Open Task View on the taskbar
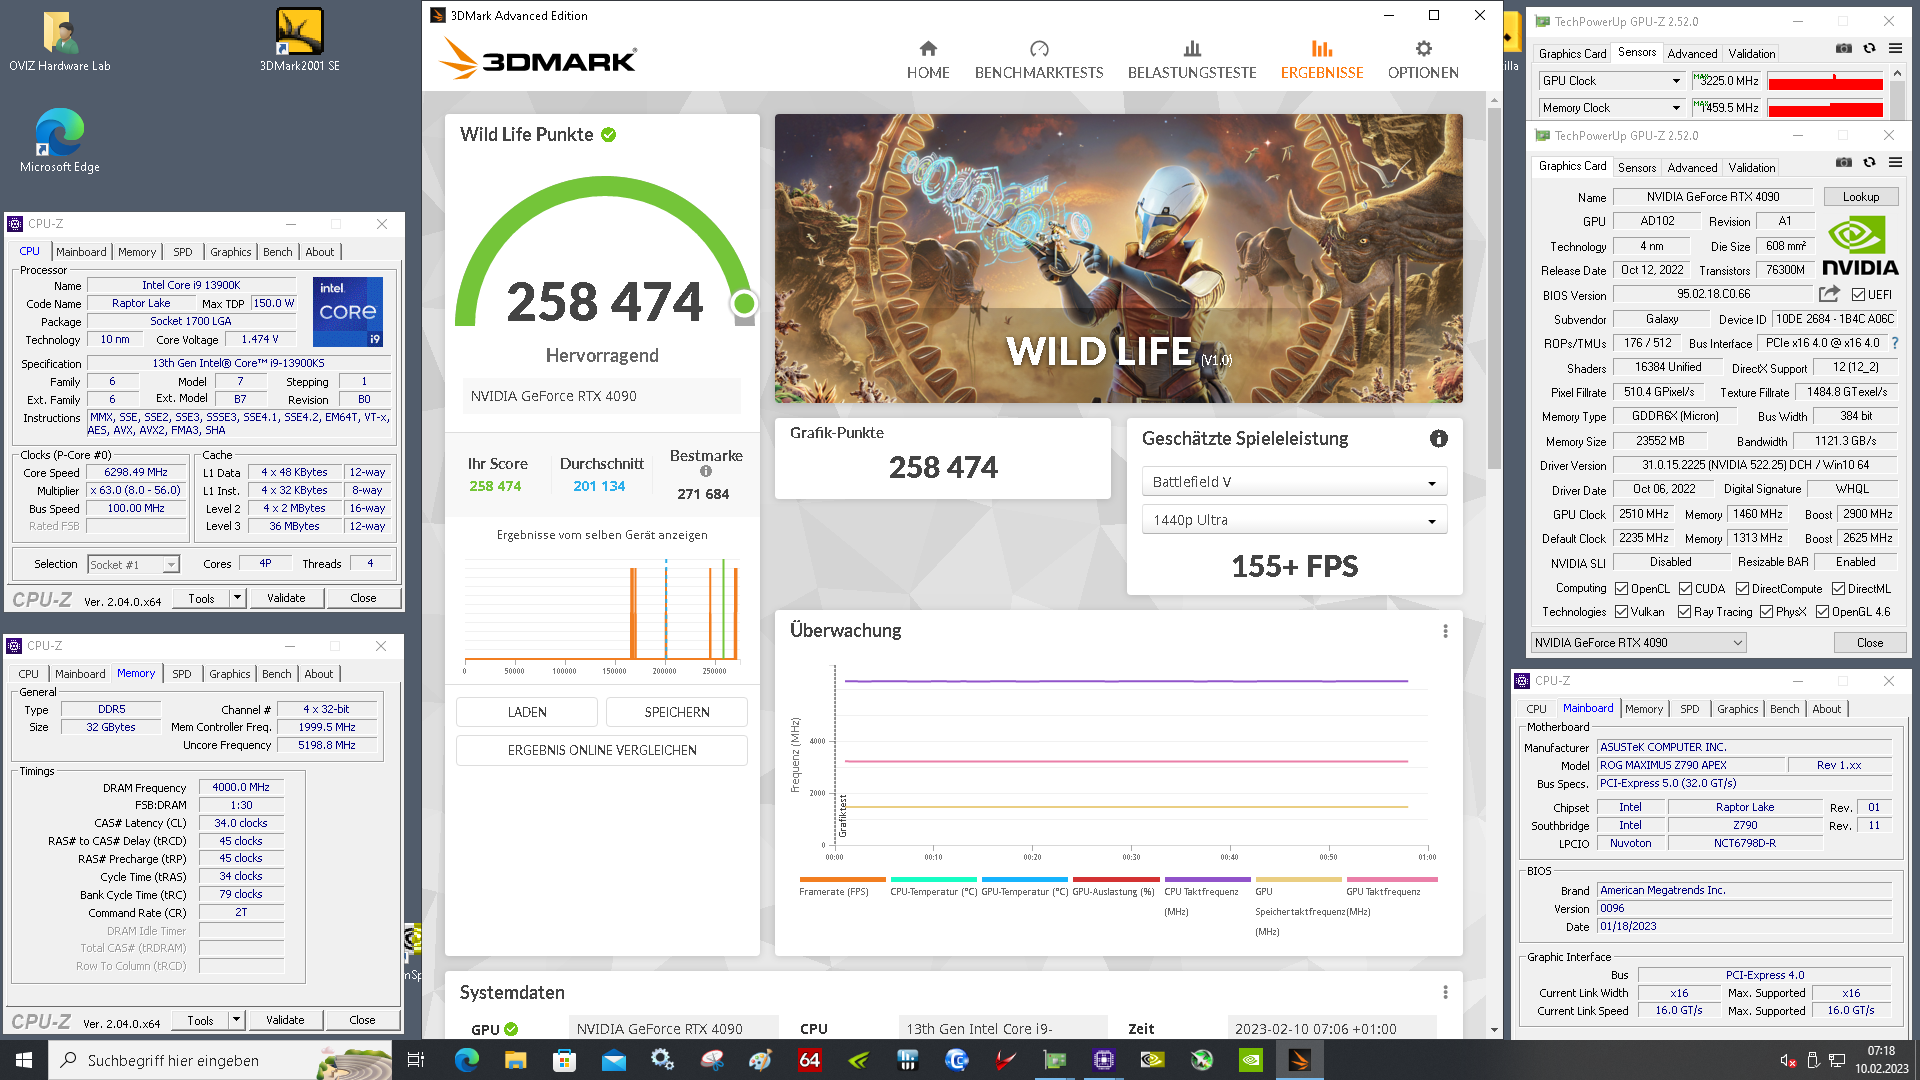1920x1080 pixels. 416,1060
